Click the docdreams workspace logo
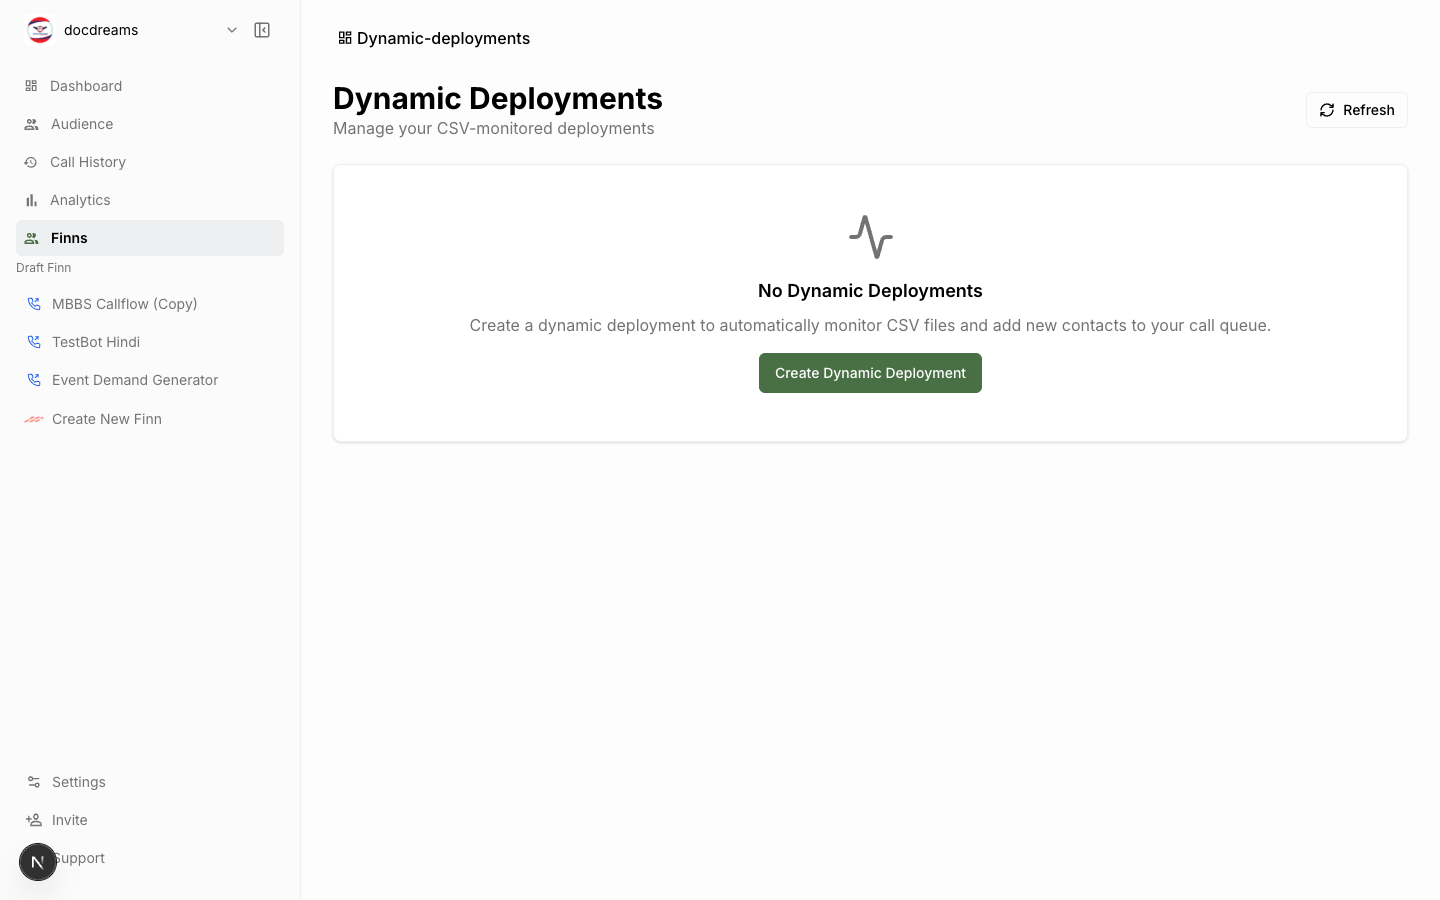 pos(40,30)
